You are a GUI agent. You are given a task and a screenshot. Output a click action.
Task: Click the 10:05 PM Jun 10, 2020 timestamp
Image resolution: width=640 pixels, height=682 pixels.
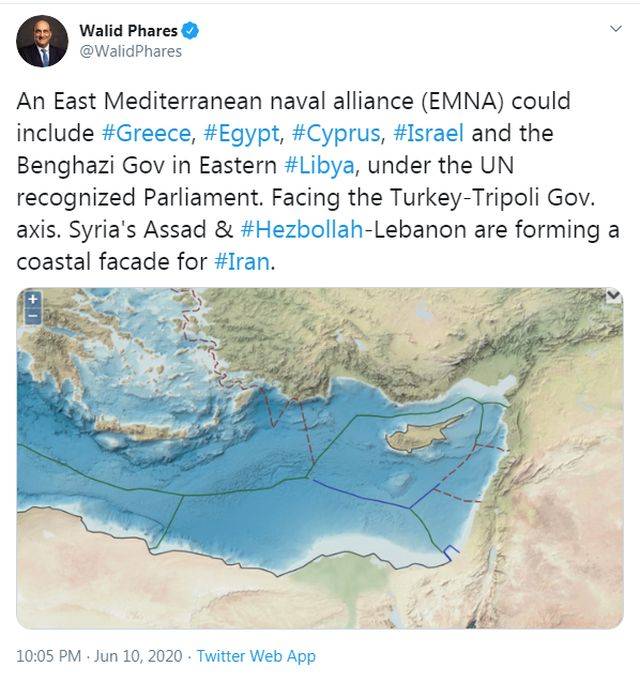[99, 656]
